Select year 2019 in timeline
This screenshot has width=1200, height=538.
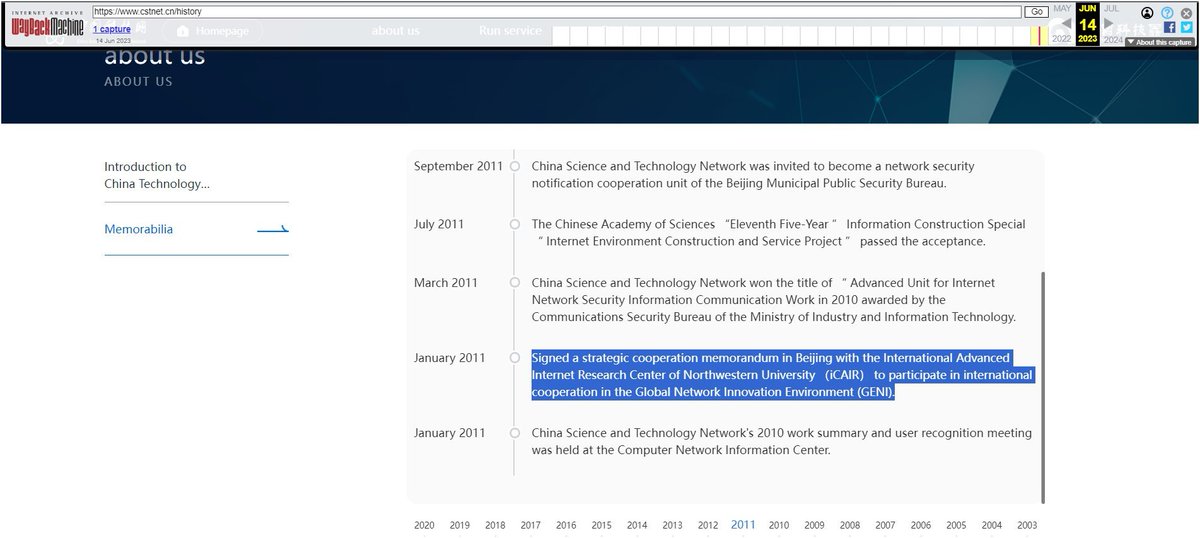click(460, 525)
